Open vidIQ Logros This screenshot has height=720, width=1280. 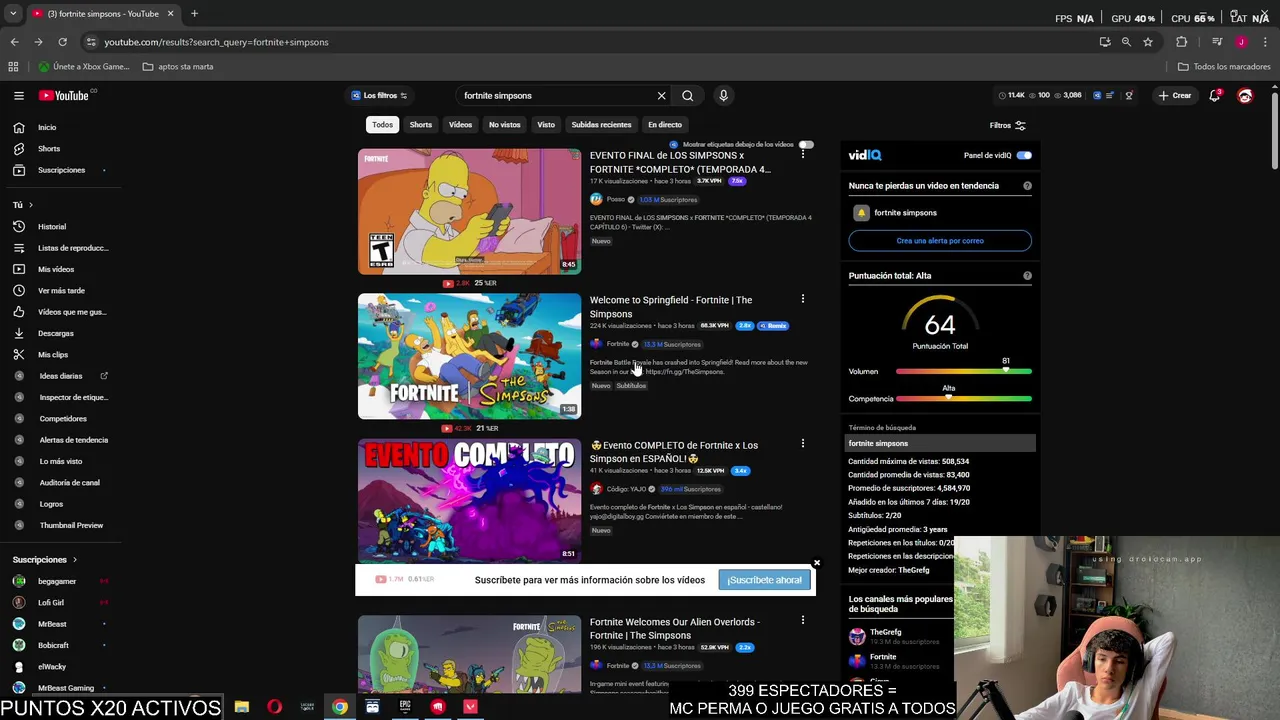coord(51,504)
